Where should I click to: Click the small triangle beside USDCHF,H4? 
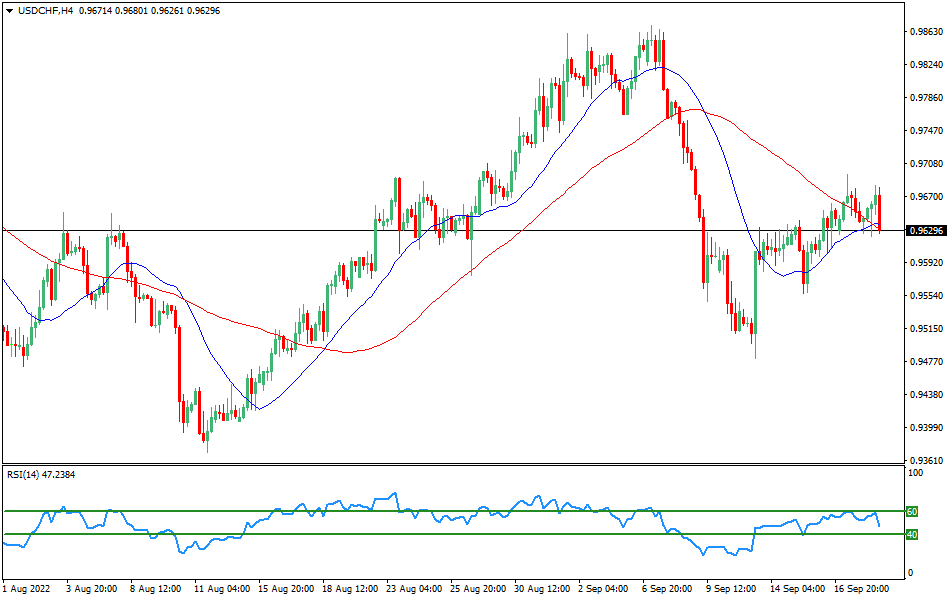tap(9, 10)
